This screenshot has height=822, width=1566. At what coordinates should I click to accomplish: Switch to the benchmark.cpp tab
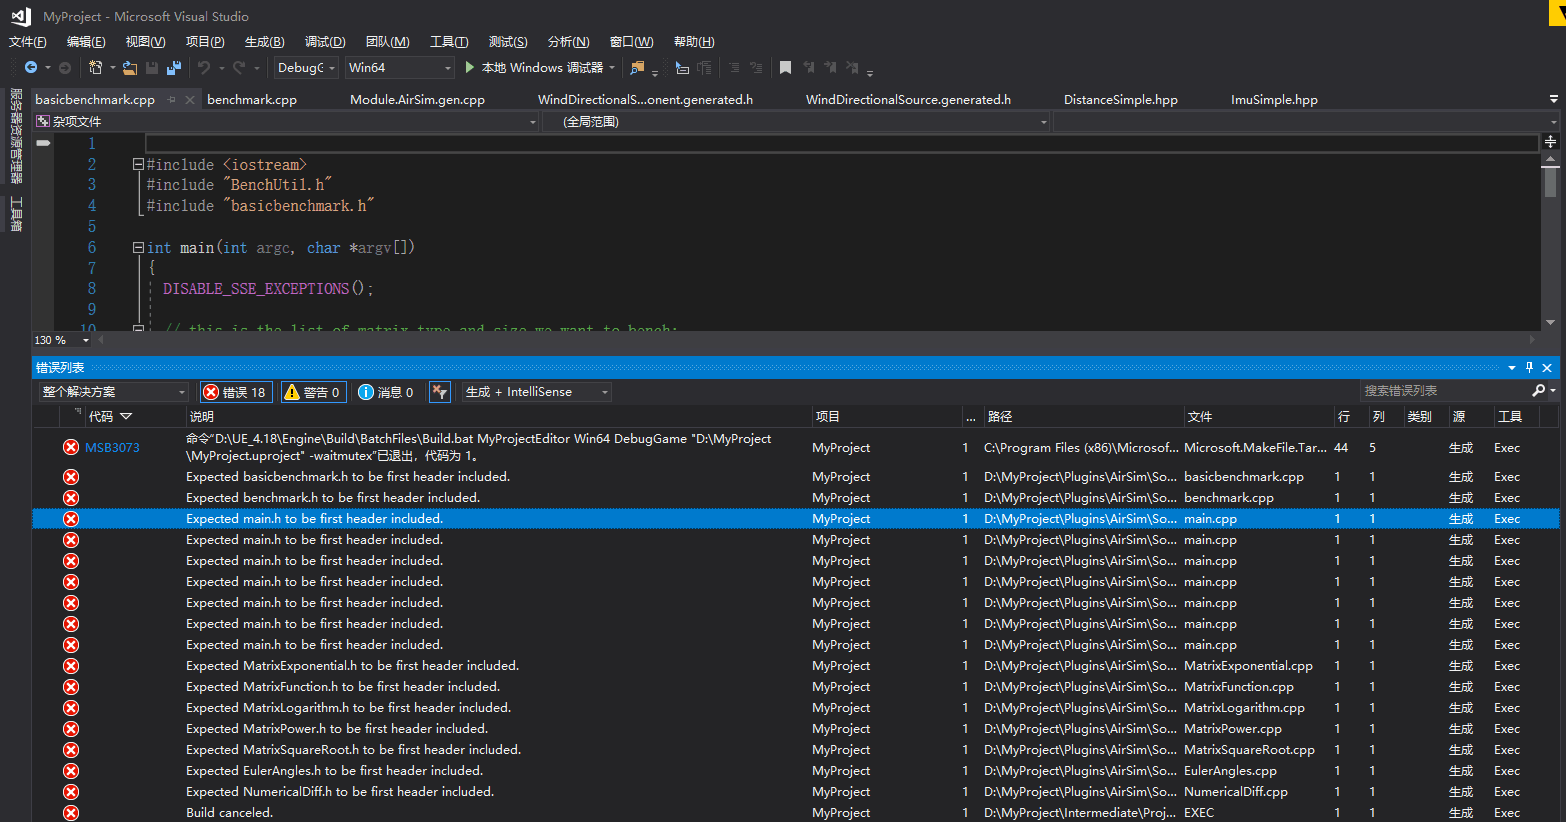pyautogui.click(x=252, y=100)
